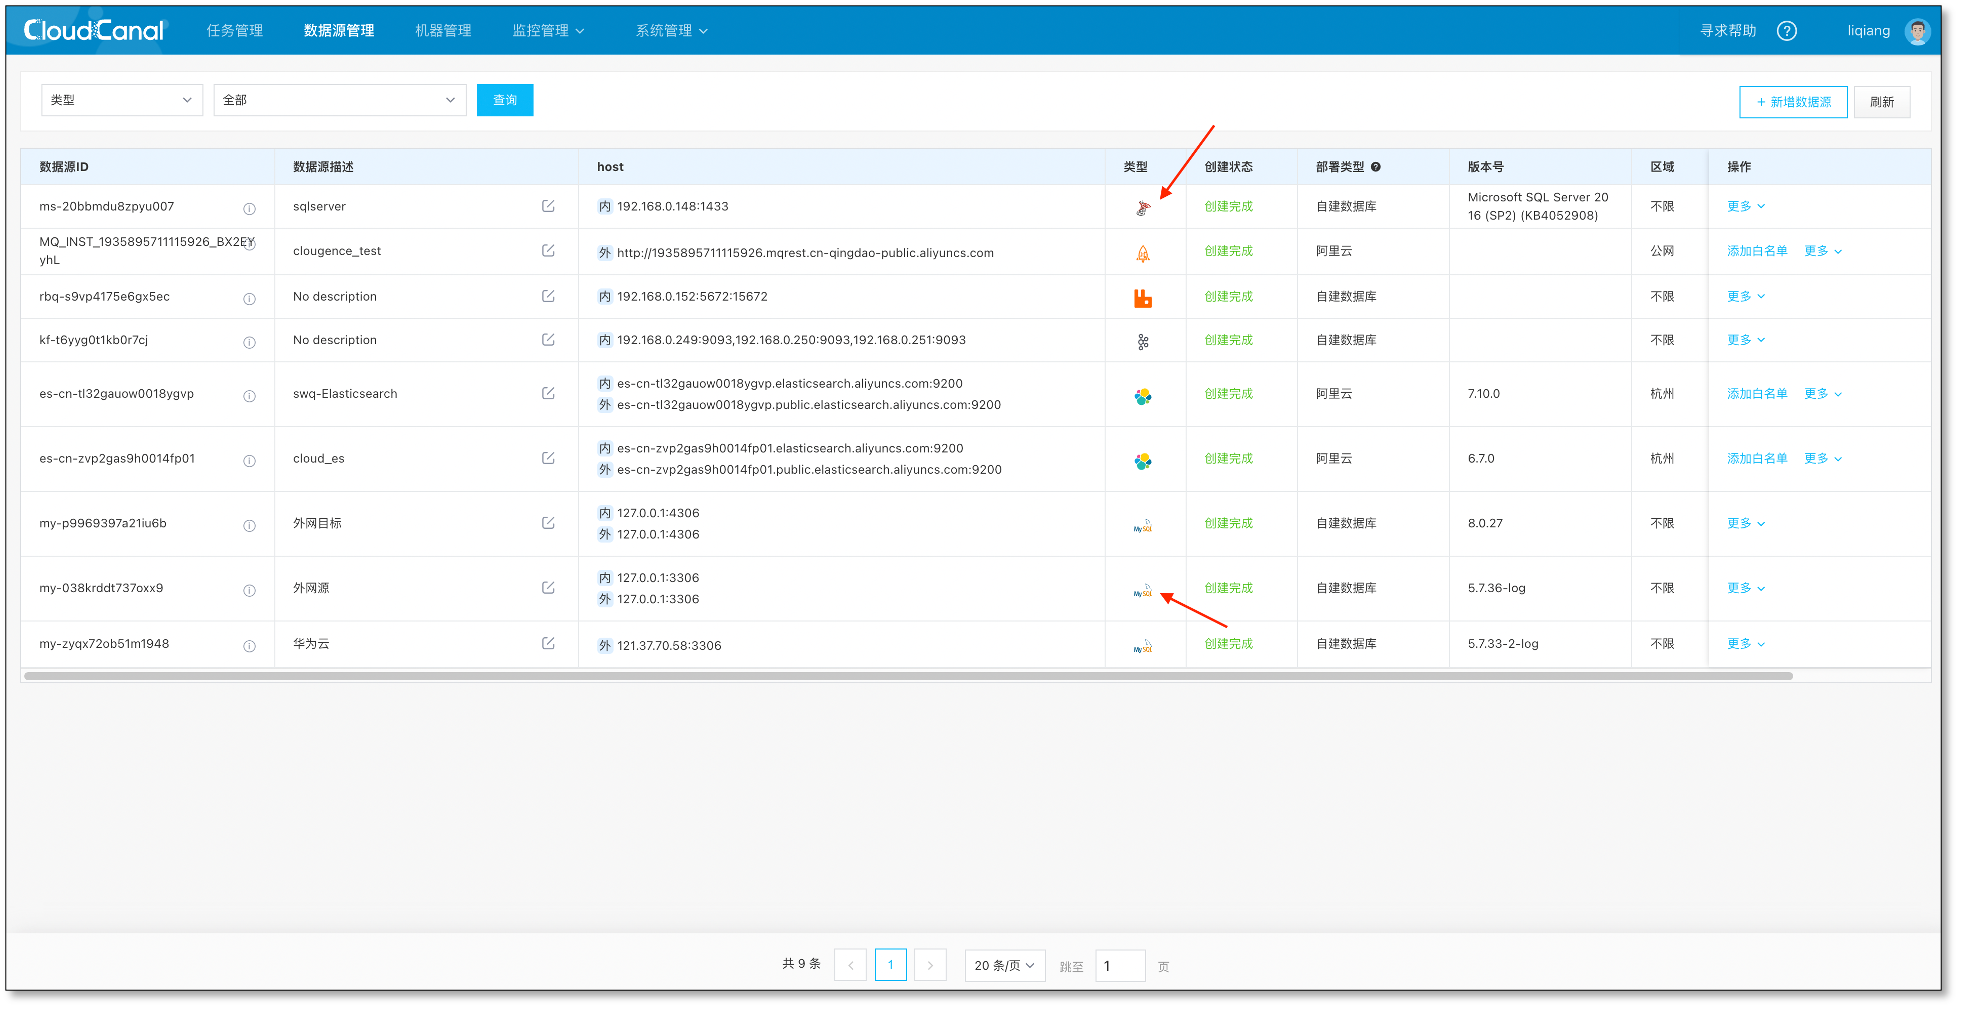Click the liqiang user avatar
The height and width of the screenshot is (1012, 1964).
click(1917, 31)
